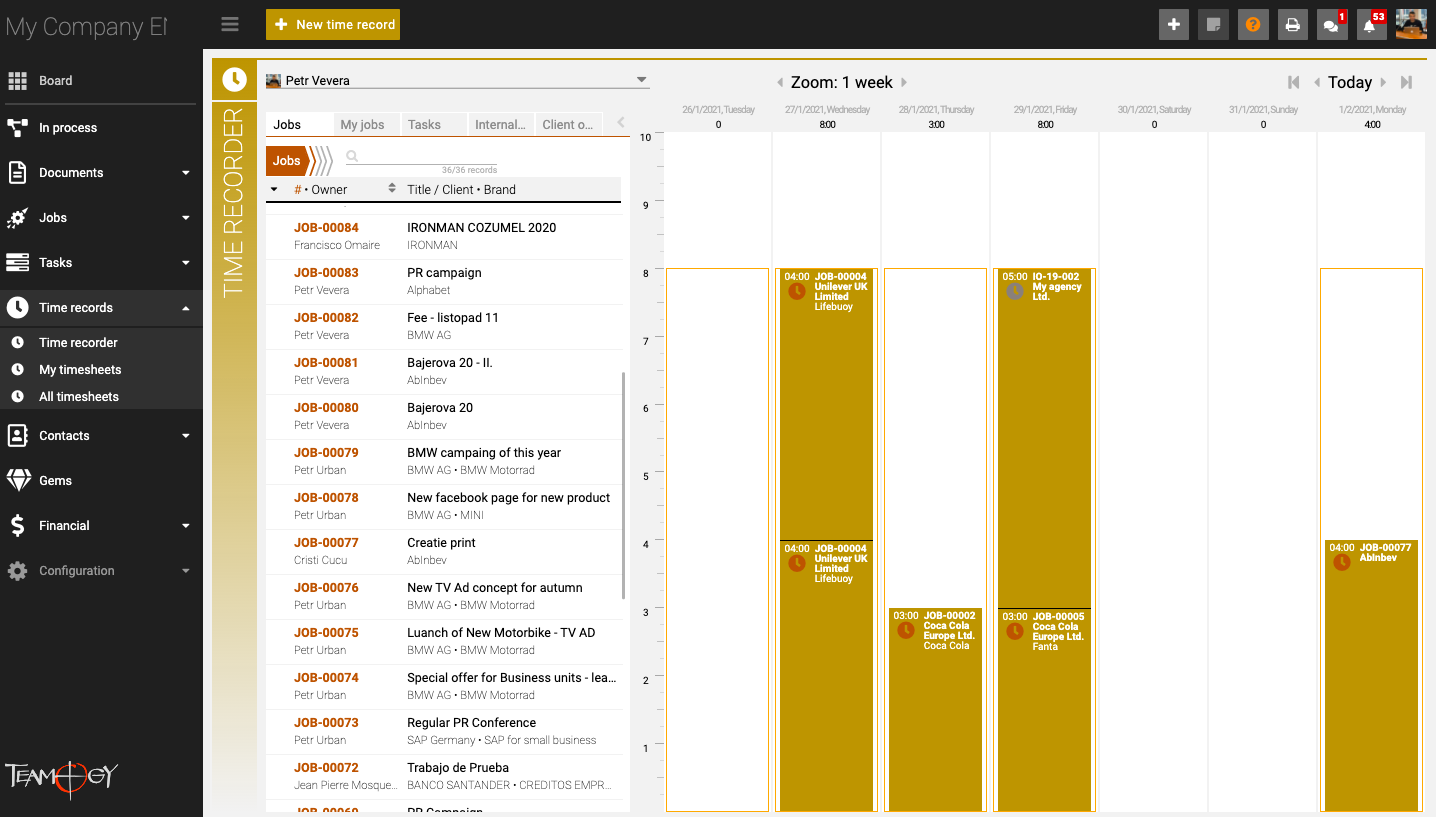Click the New time record button
Image resolution: width=1436 pixels, height=817 pixels.
pyautogui.click(x=333, y=25)
